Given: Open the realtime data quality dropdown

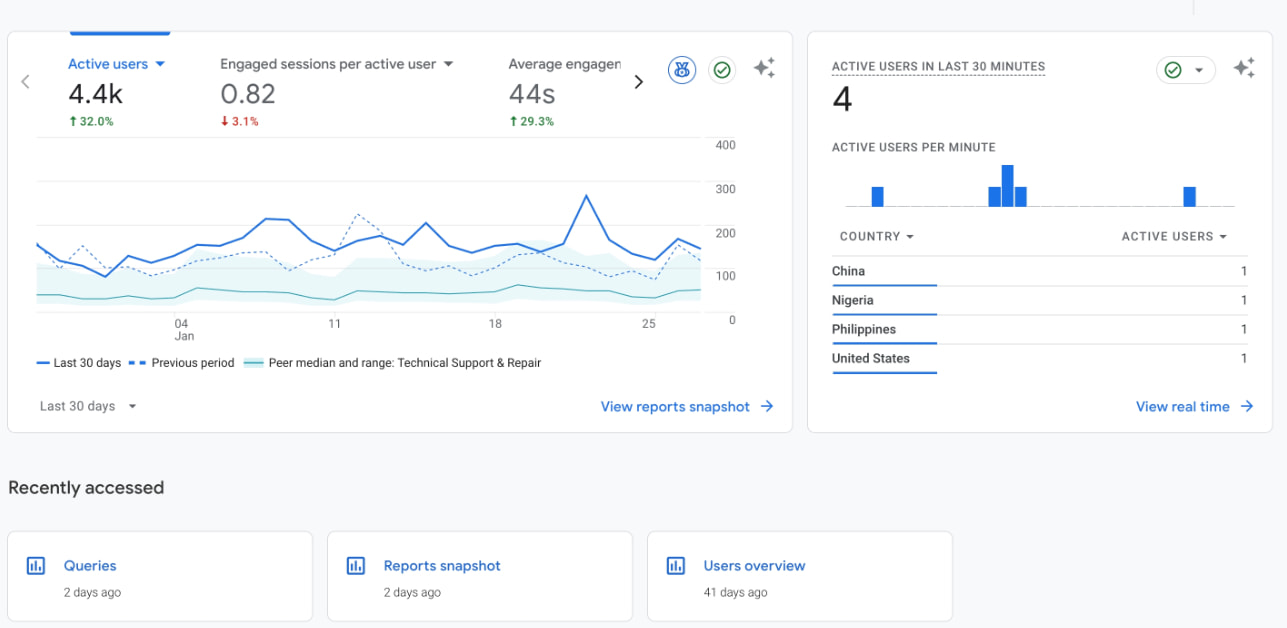Looking at the screenshot, I should [1186, 70].
